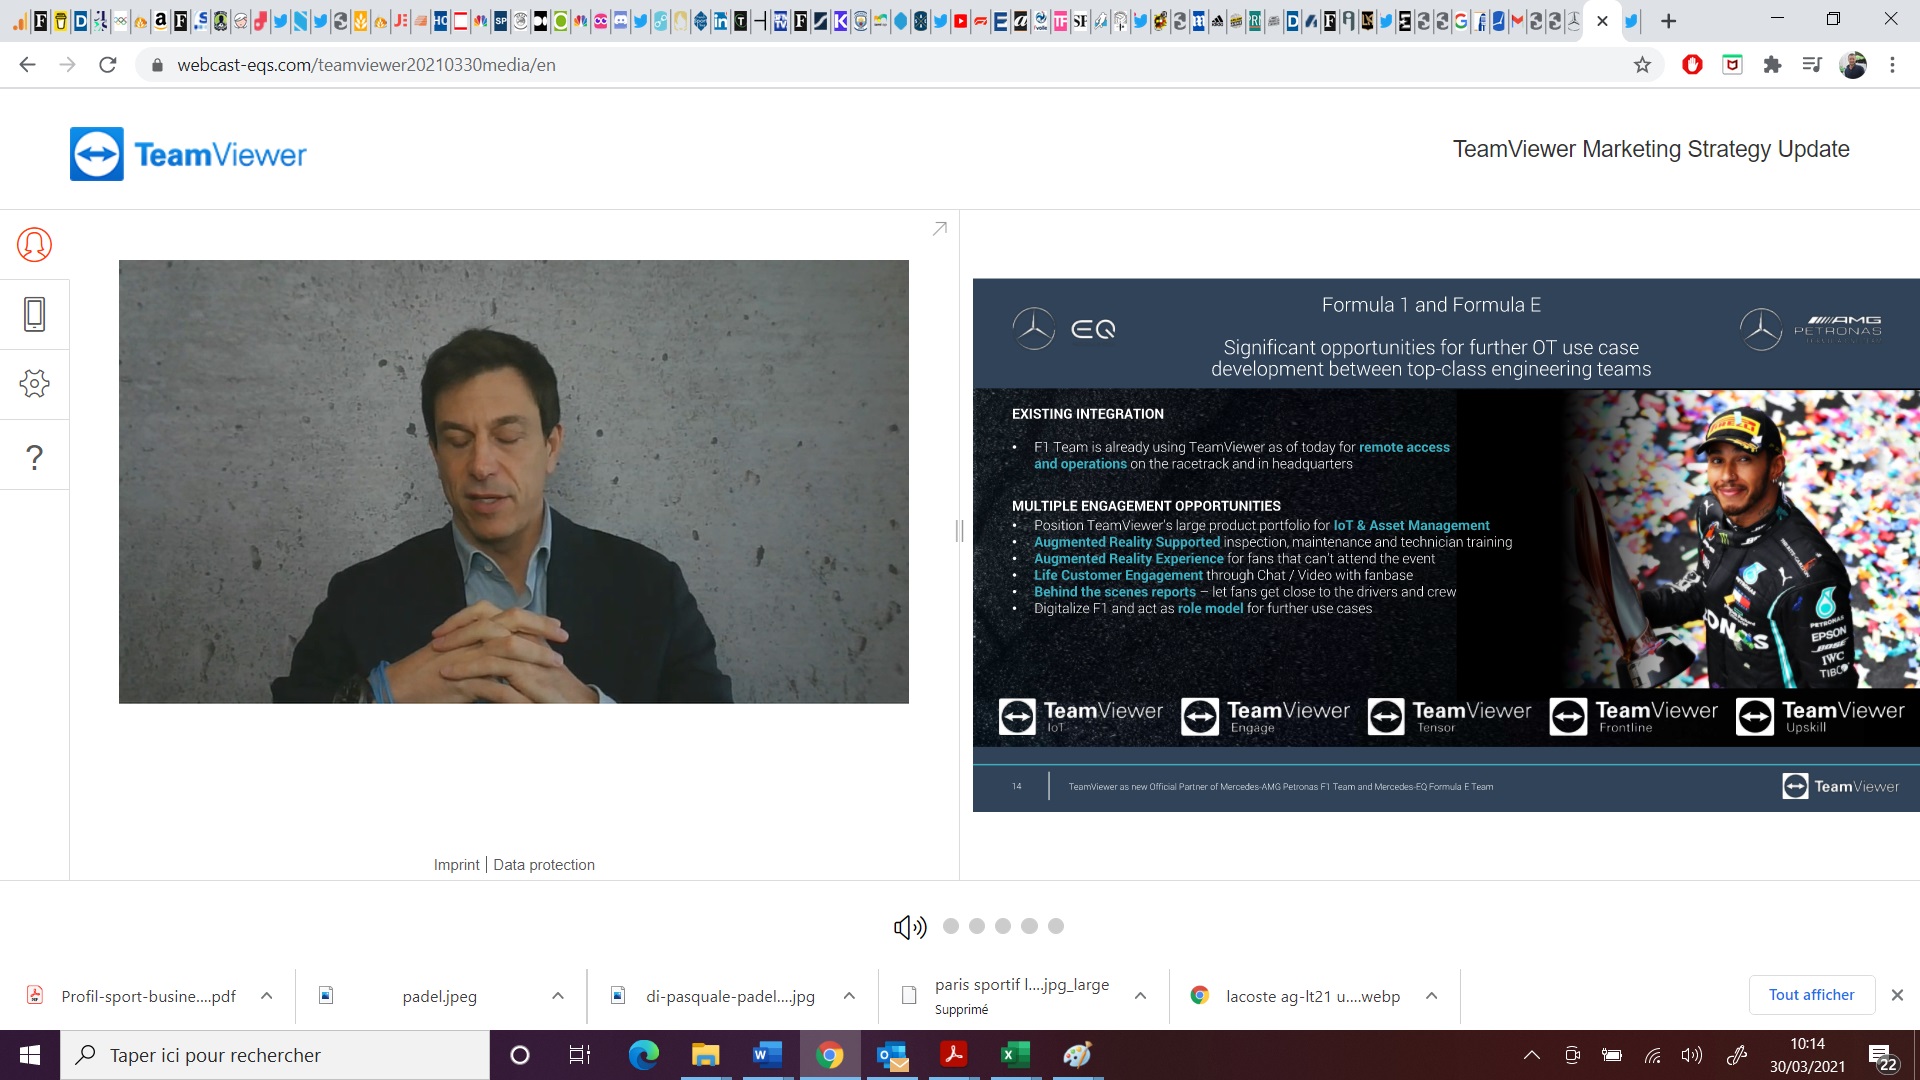Open webcast settings gear icon
The image size is (1920, 1080).
[x=34, y=384]
